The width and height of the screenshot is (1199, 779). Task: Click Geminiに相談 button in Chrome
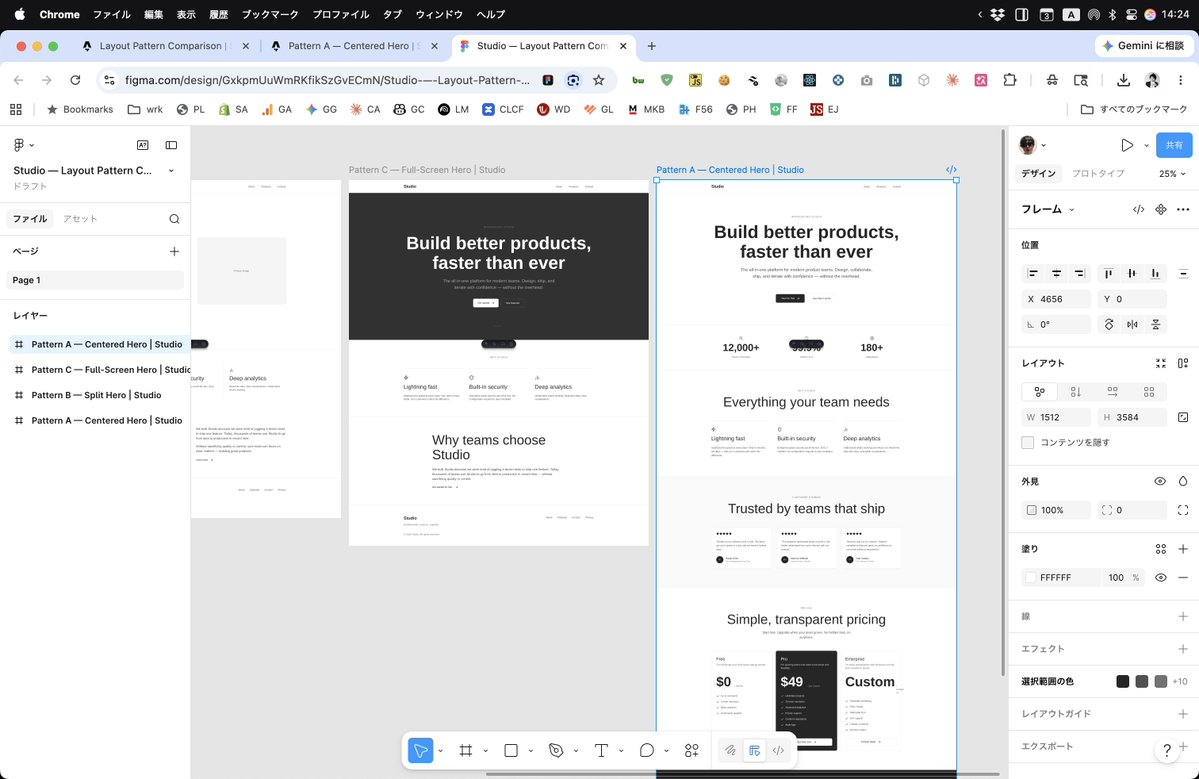pos(1144,46)
